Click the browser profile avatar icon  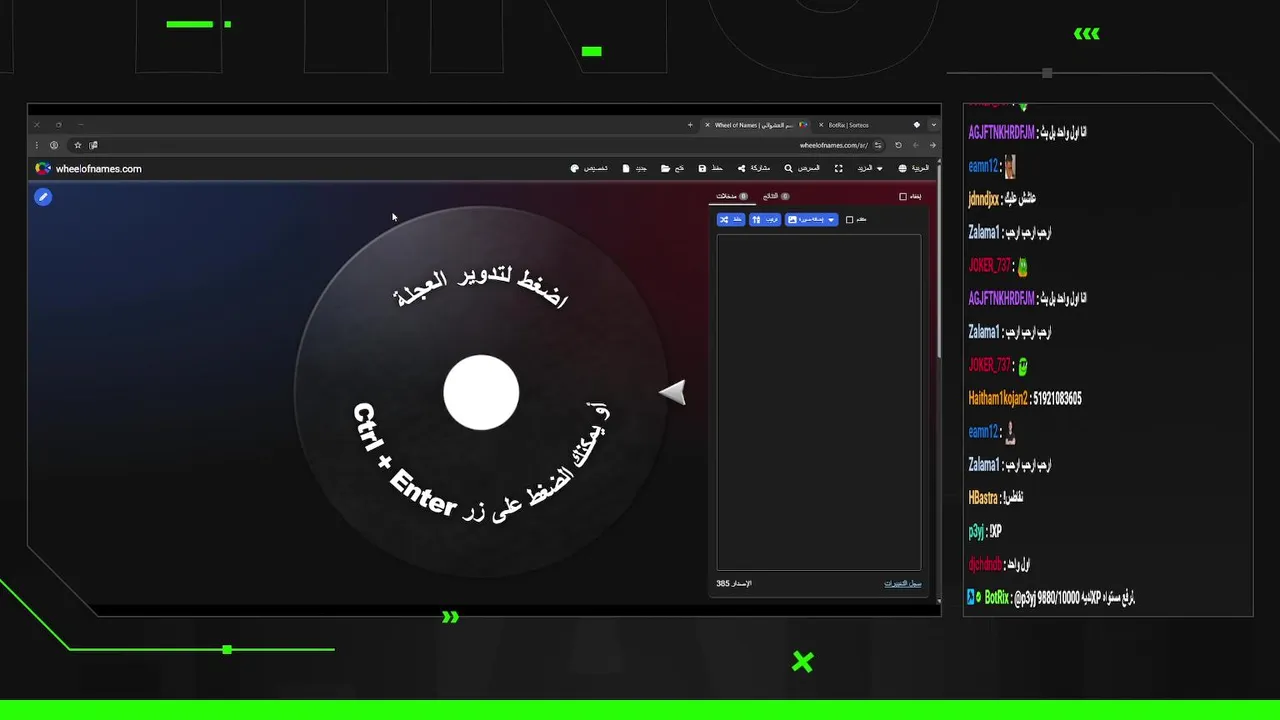(54, 145)
